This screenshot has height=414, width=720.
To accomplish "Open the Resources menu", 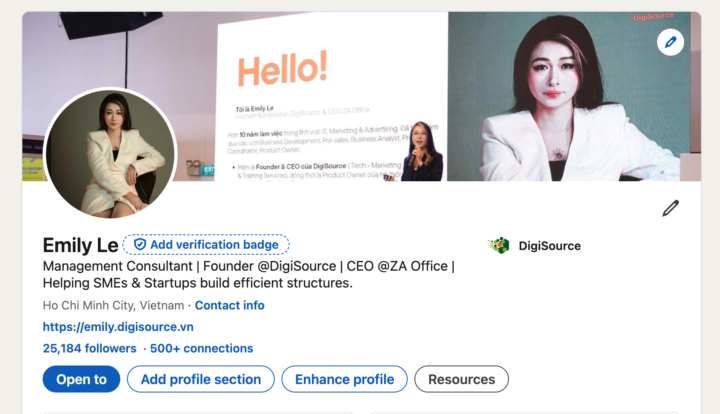I will [461, 379].
